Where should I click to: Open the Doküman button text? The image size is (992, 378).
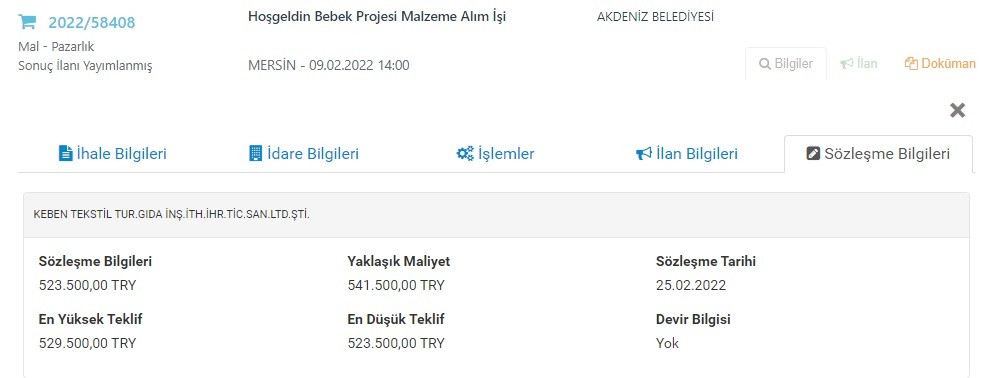tap(948, 64)
